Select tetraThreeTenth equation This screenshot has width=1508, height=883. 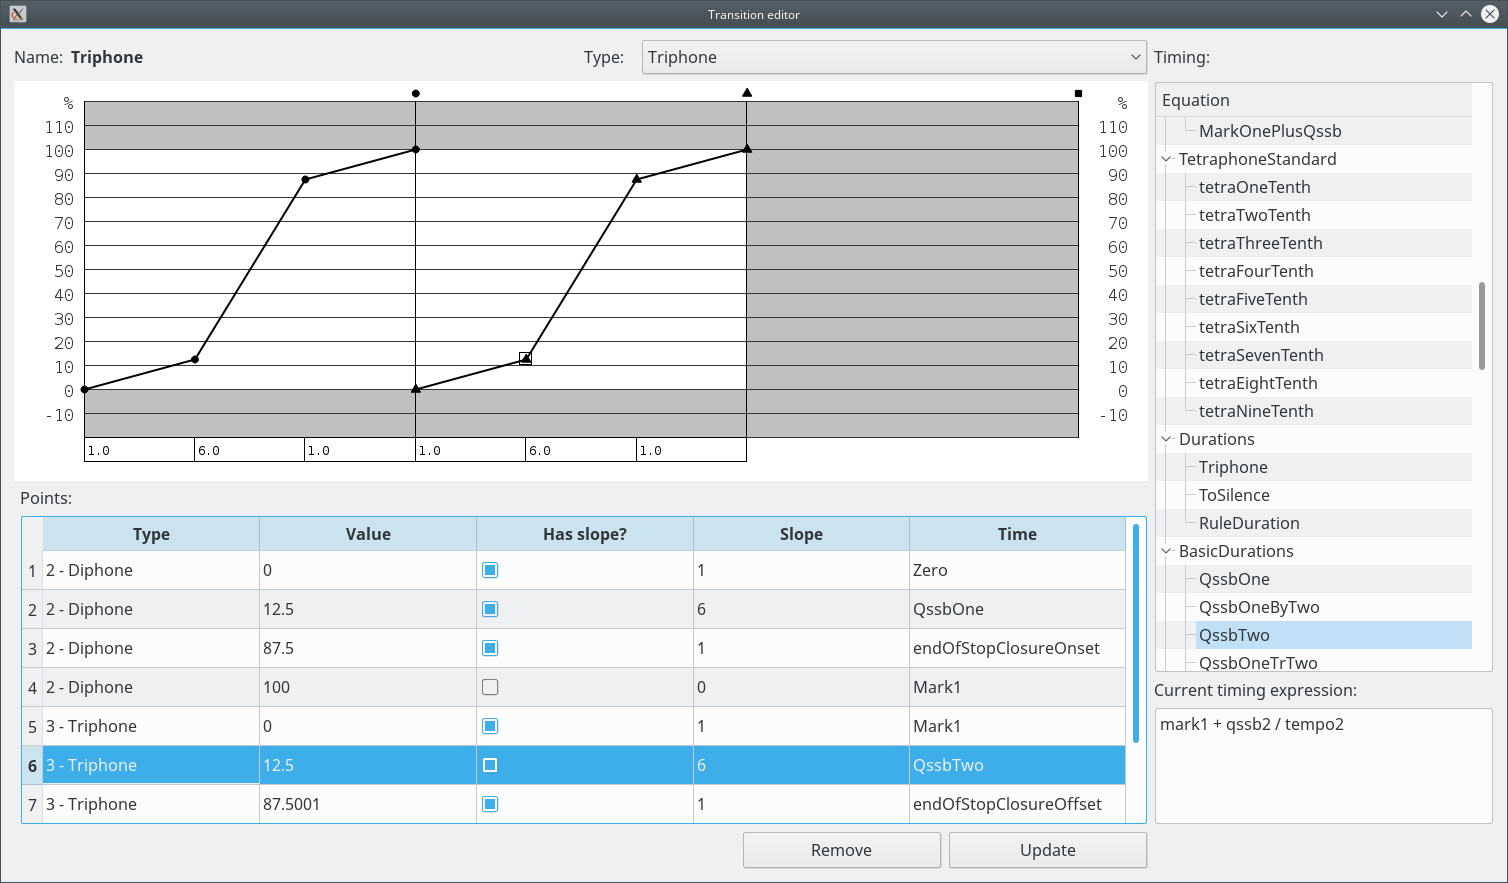(x=1260, y=243)
